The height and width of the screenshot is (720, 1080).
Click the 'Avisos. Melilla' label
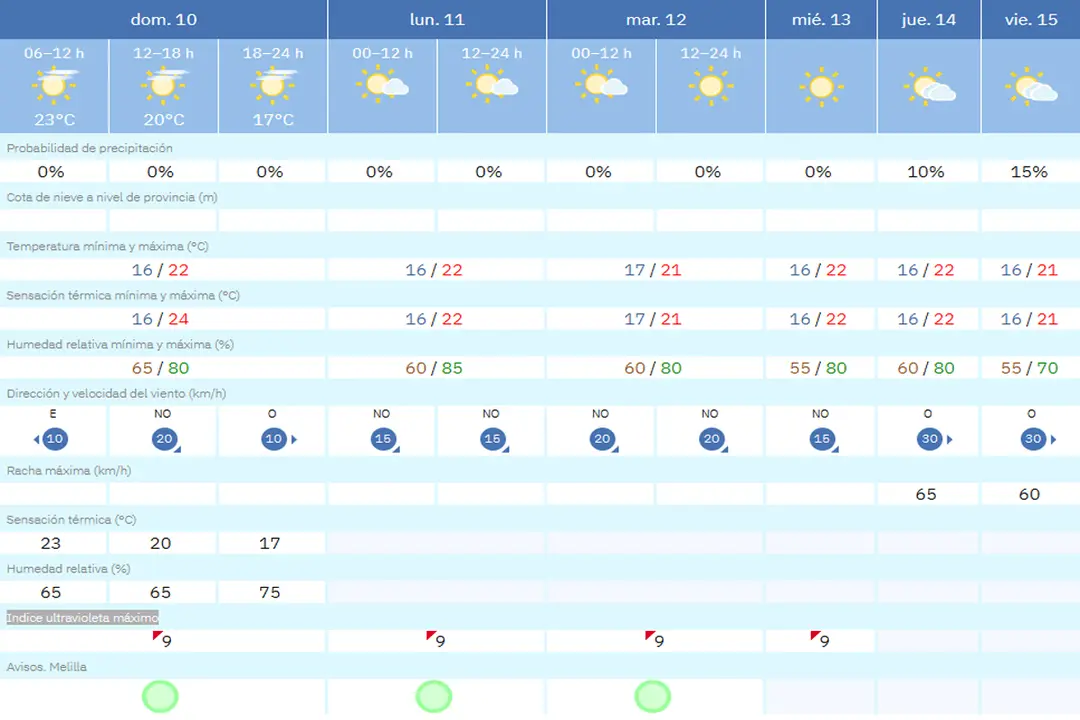[47, 667]
